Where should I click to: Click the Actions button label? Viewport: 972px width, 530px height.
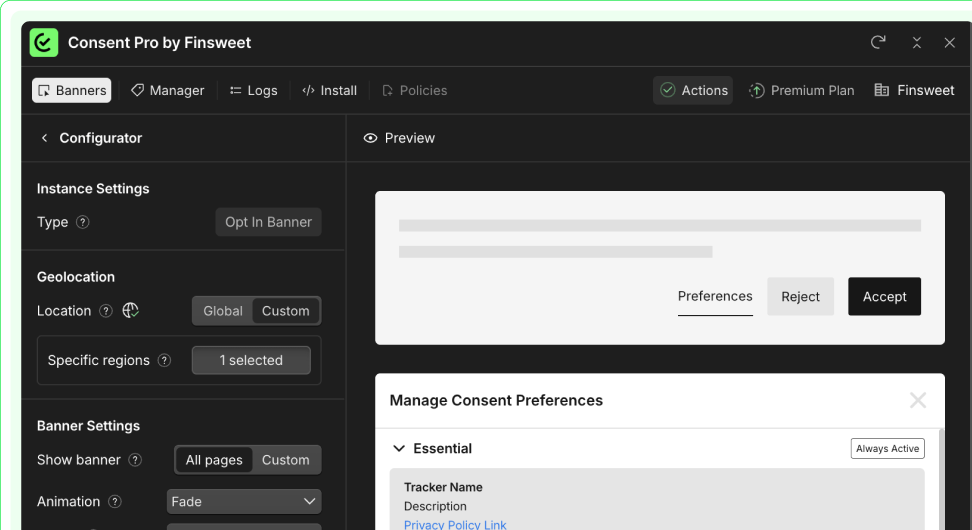(x=705, y=91)
